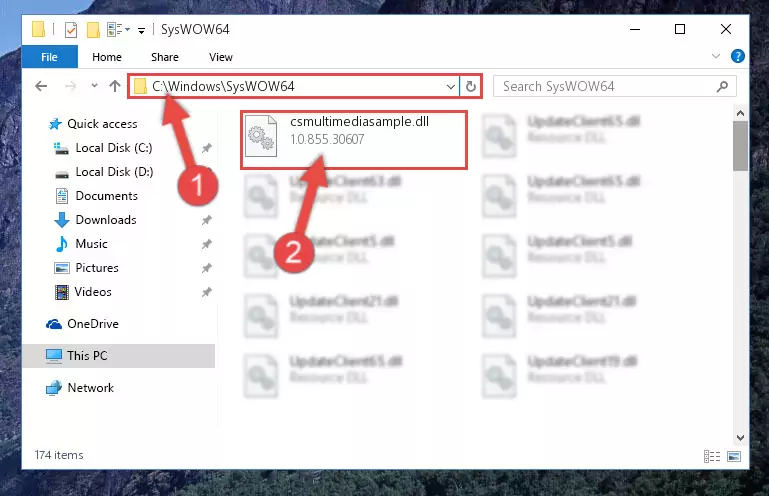This screenshot has width=769, height=496.
Task: Click the folder icon in the title bar
Action: coord(38,29)
